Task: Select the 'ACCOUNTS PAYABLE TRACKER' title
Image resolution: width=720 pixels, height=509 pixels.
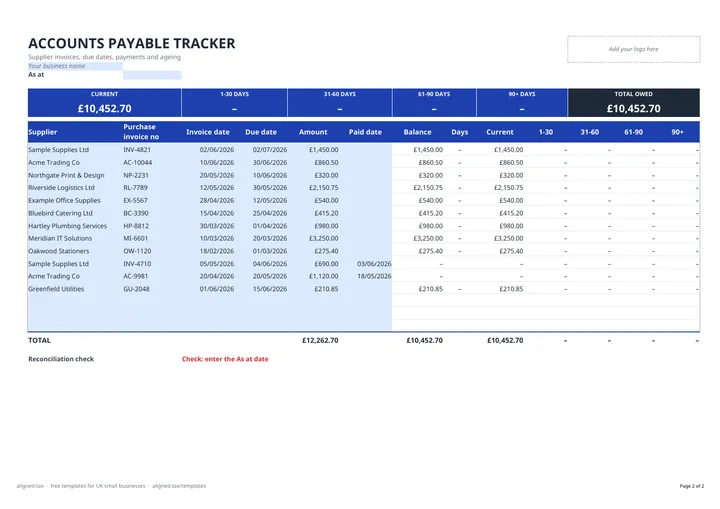Action: (132, 43)
